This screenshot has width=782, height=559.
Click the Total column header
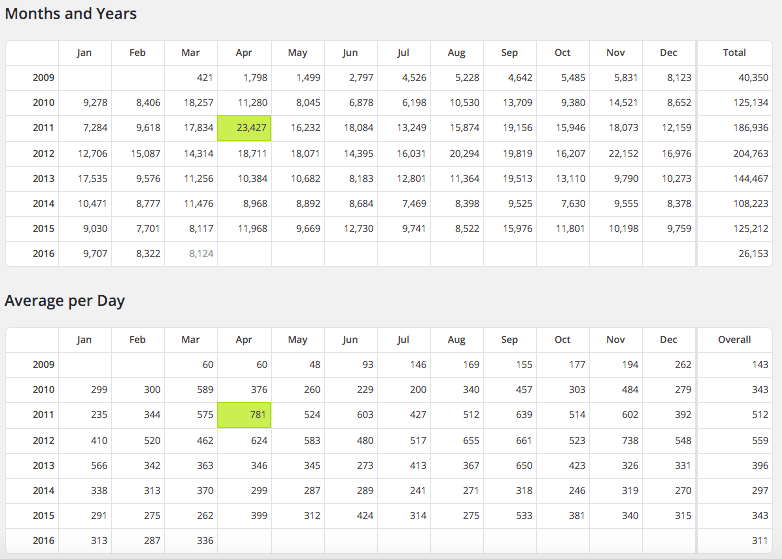734,53
